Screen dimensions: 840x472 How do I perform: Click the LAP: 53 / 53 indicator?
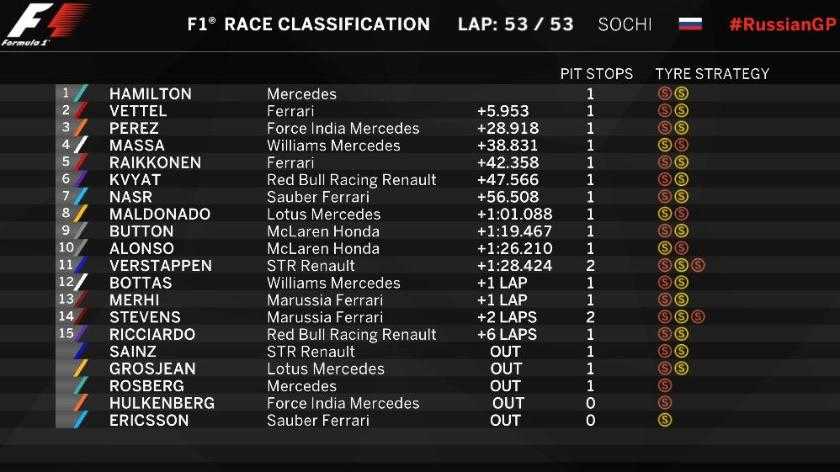click(516, 24)
